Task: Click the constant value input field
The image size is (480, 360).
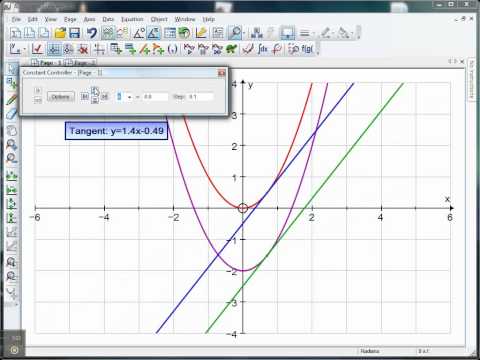Action: click(x=155, y=97)
